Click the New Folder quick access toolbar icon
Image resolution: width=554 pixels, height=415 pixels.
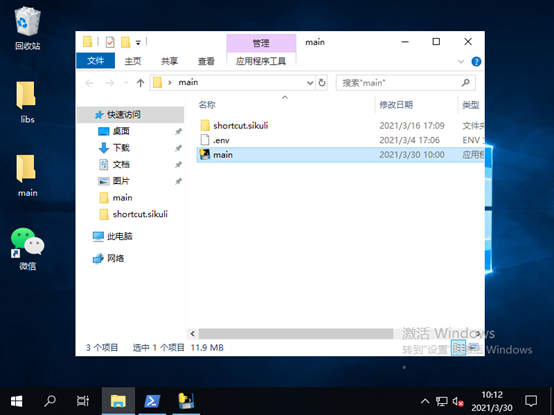coord(125,42)
